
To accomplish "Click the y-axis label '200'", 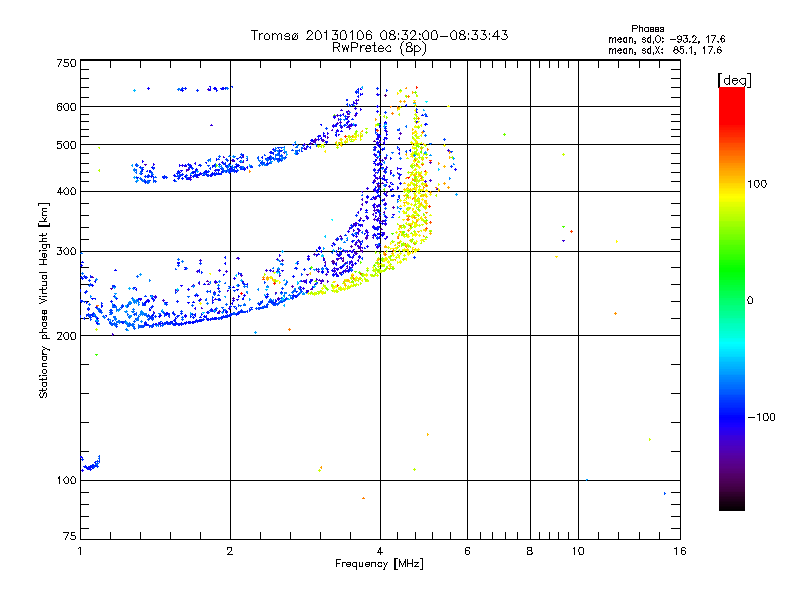I will (66, 336).
